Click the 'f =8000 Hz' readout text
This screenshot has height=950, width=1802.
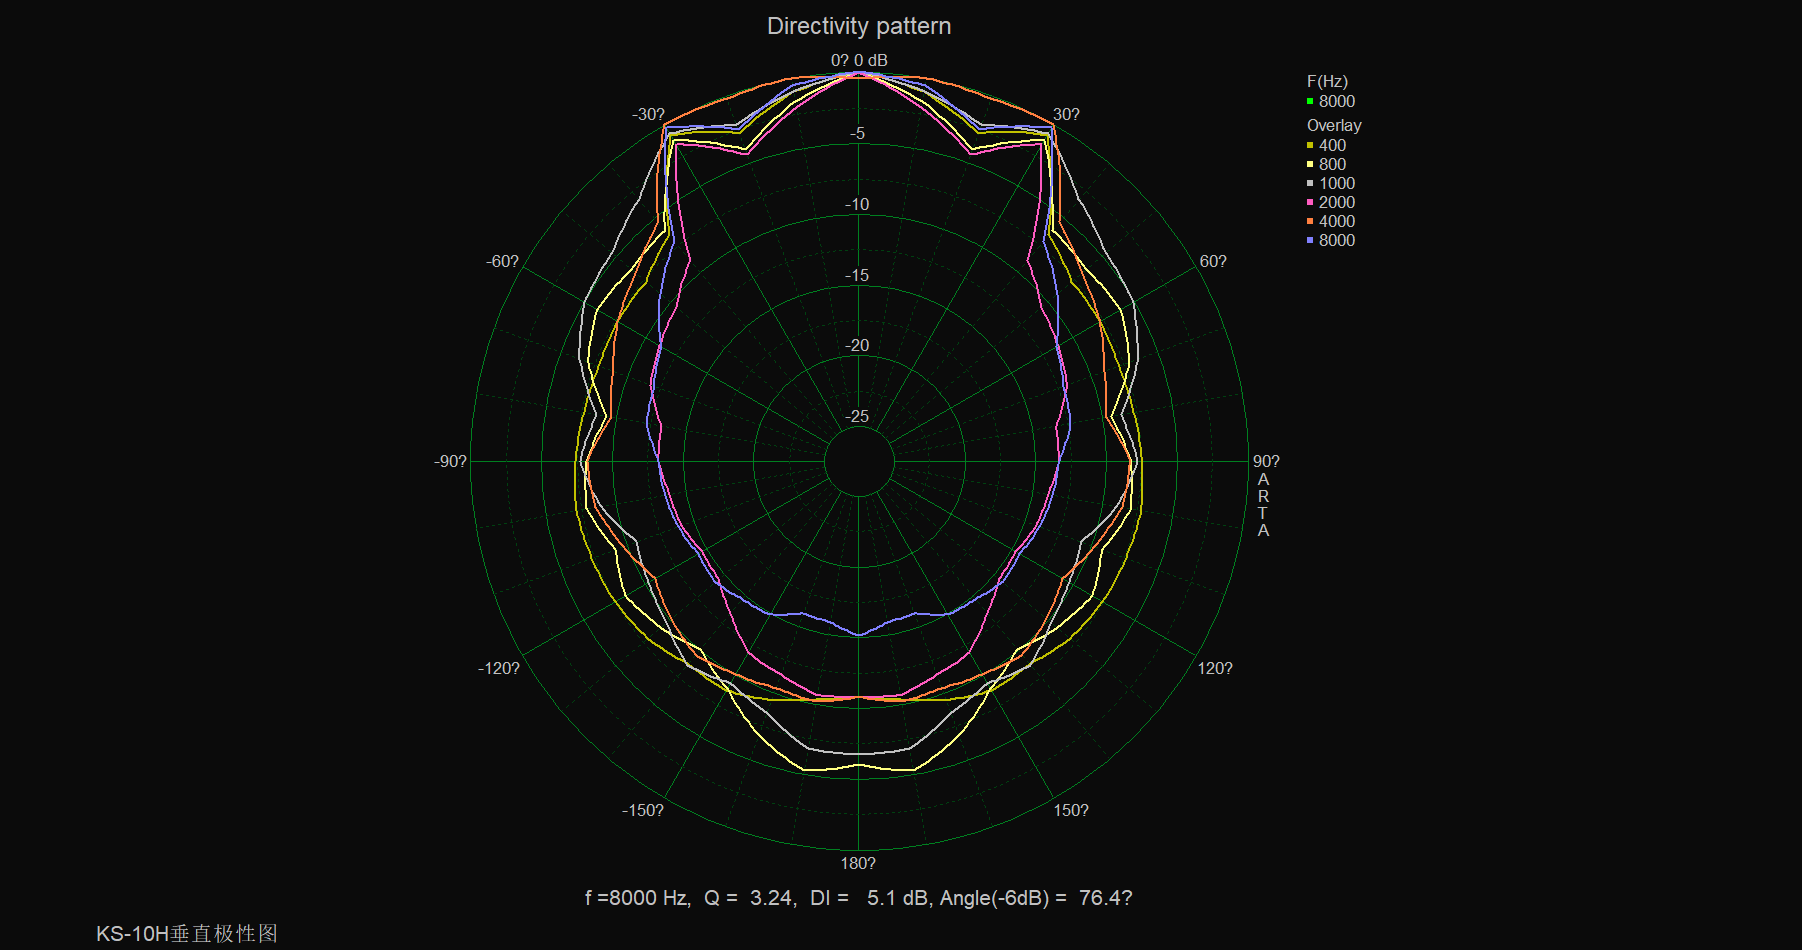637,898
